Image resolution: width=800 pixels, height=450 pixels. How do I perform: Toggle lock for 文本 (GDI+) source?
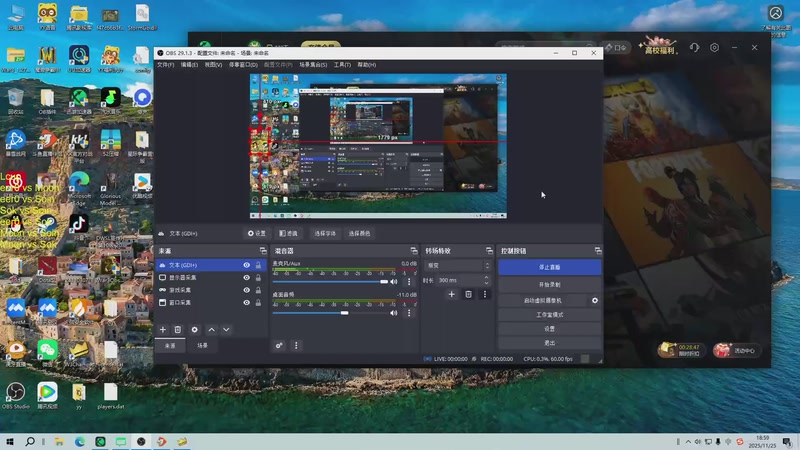(258, 265)
